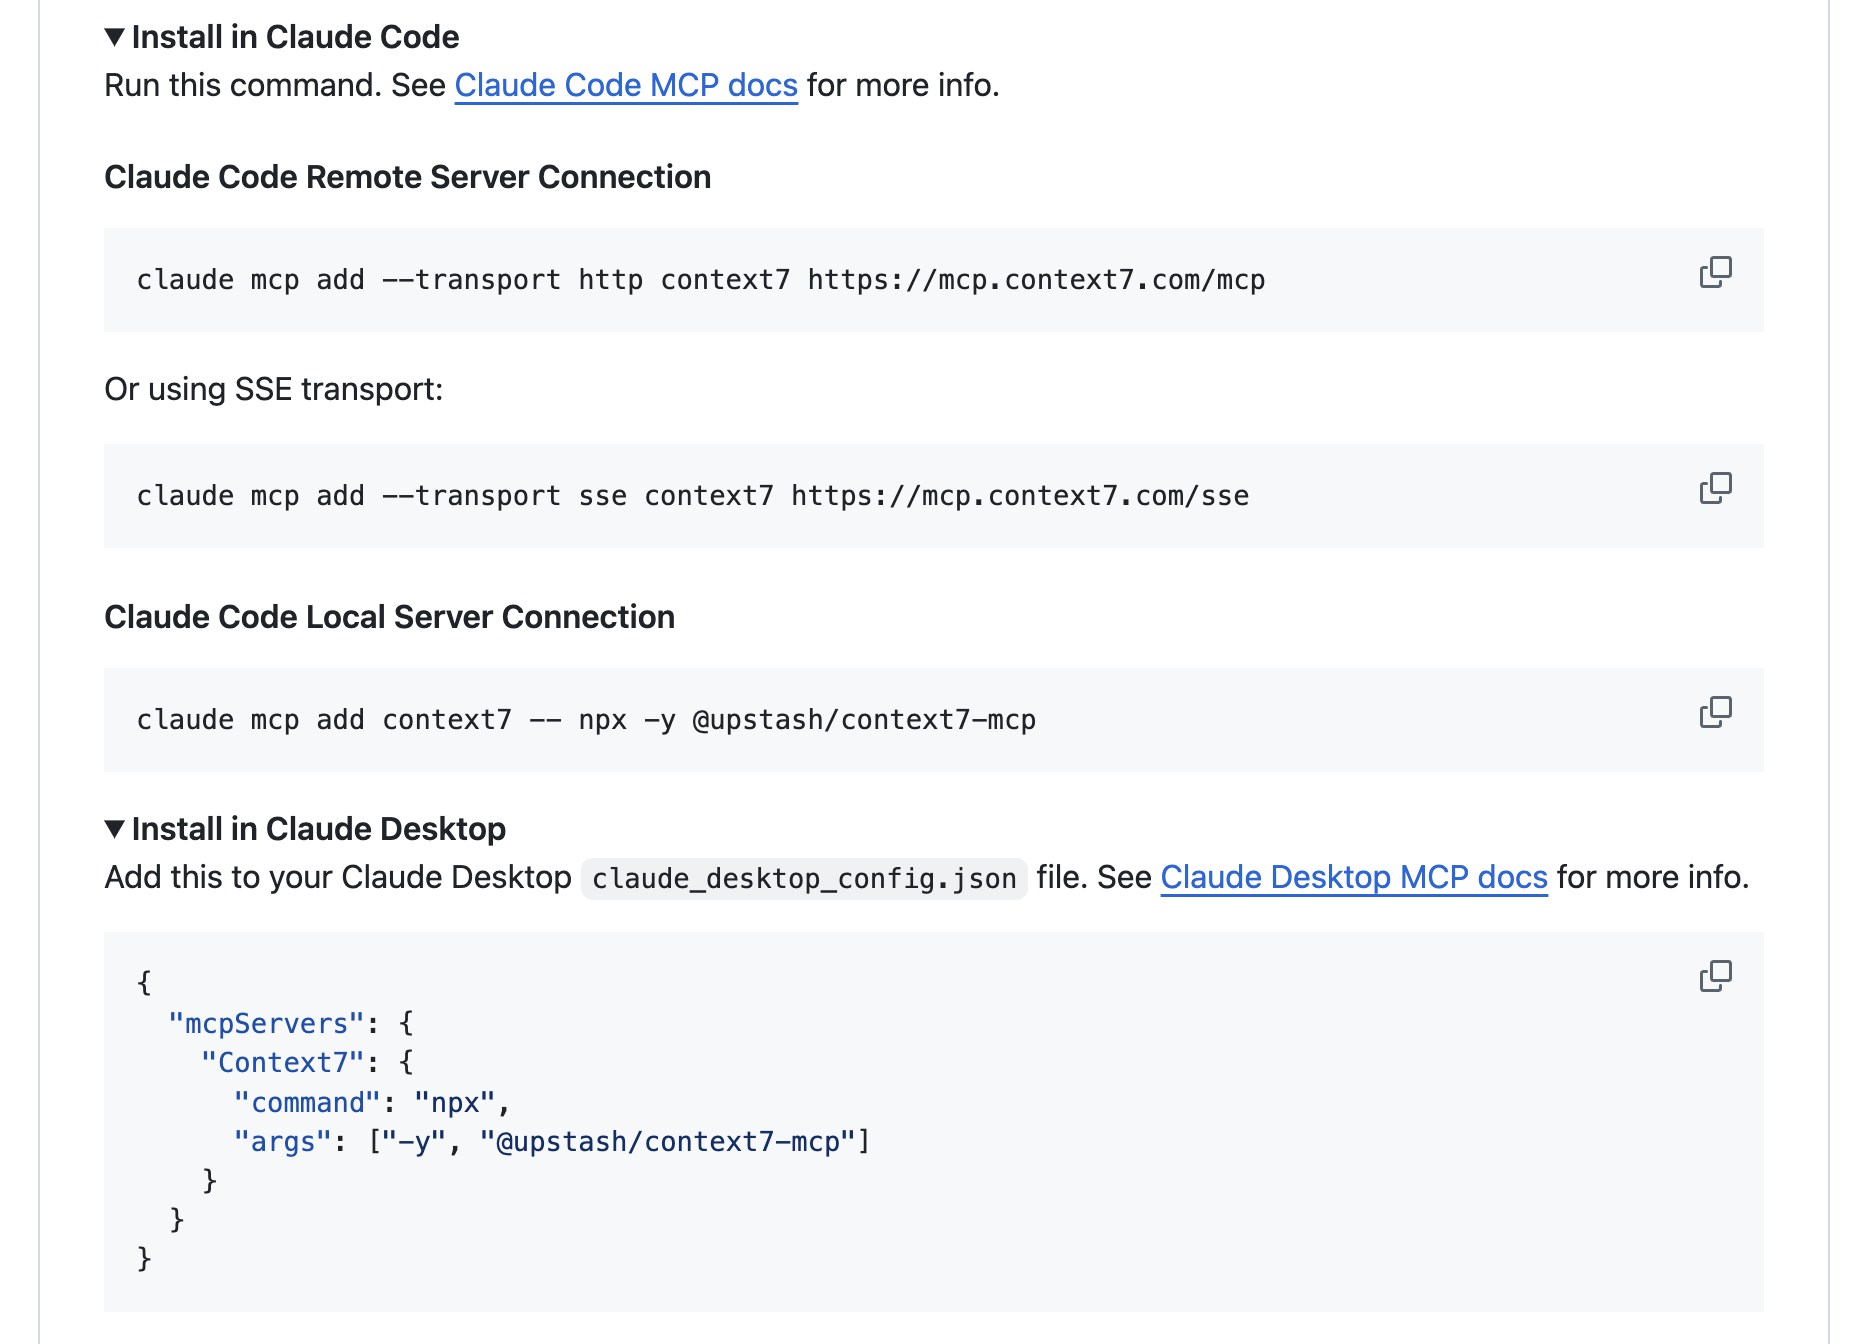Click the "Context7" key in the JSON
This screenshot has width=1852, height=1344.
coord(283,1063)
